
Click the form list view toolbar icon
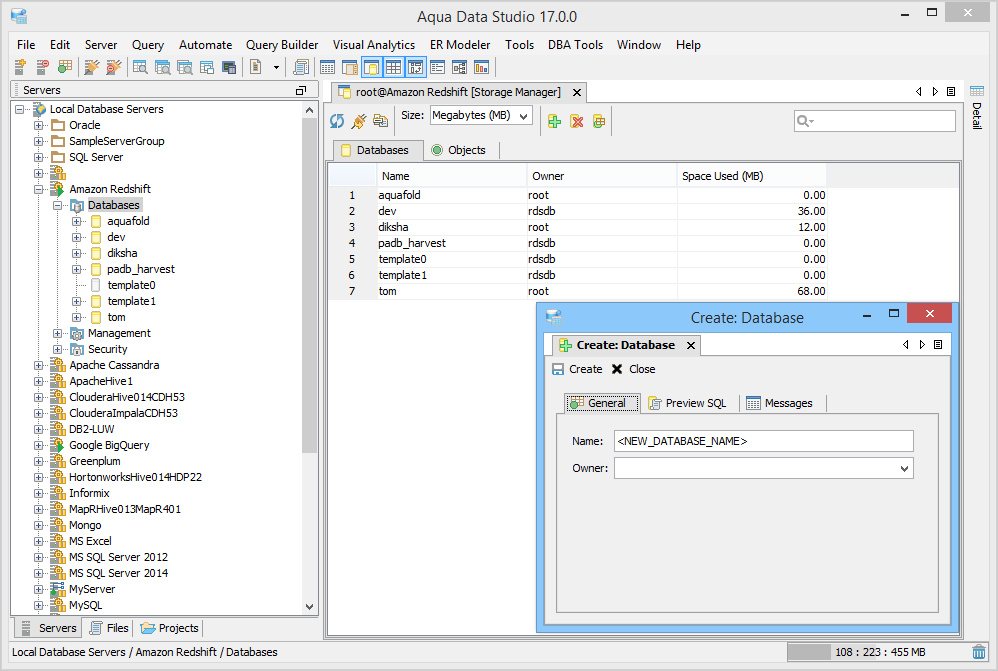point(437,67)
